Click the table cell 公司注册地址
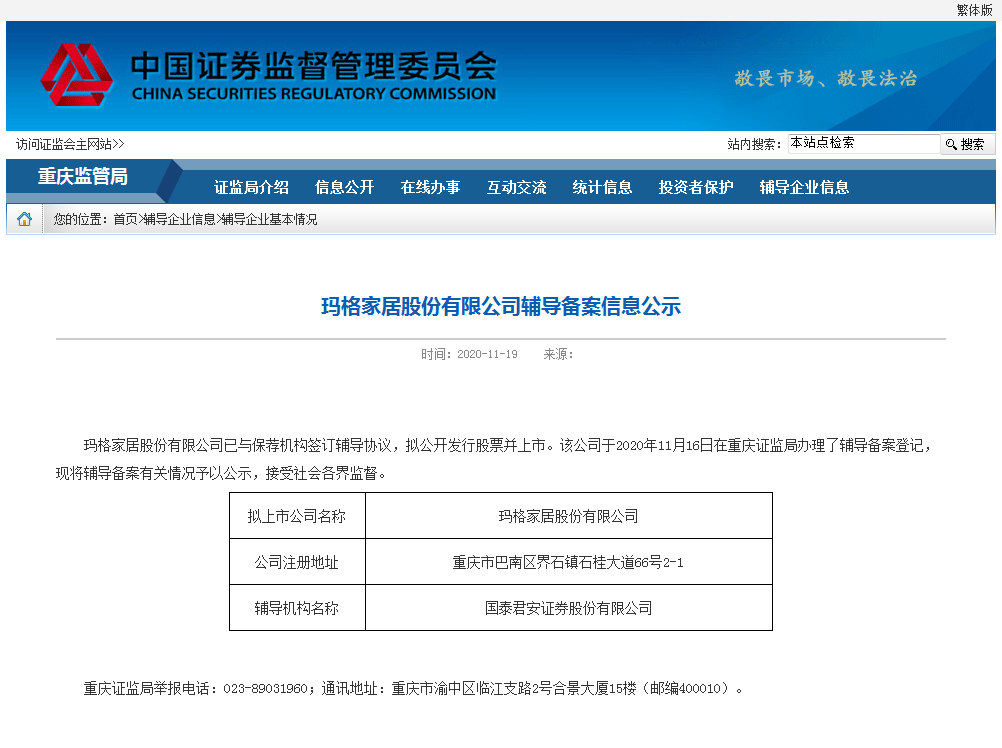The width and height of the screenshot is (1002, 748). (x=297, y=562)
